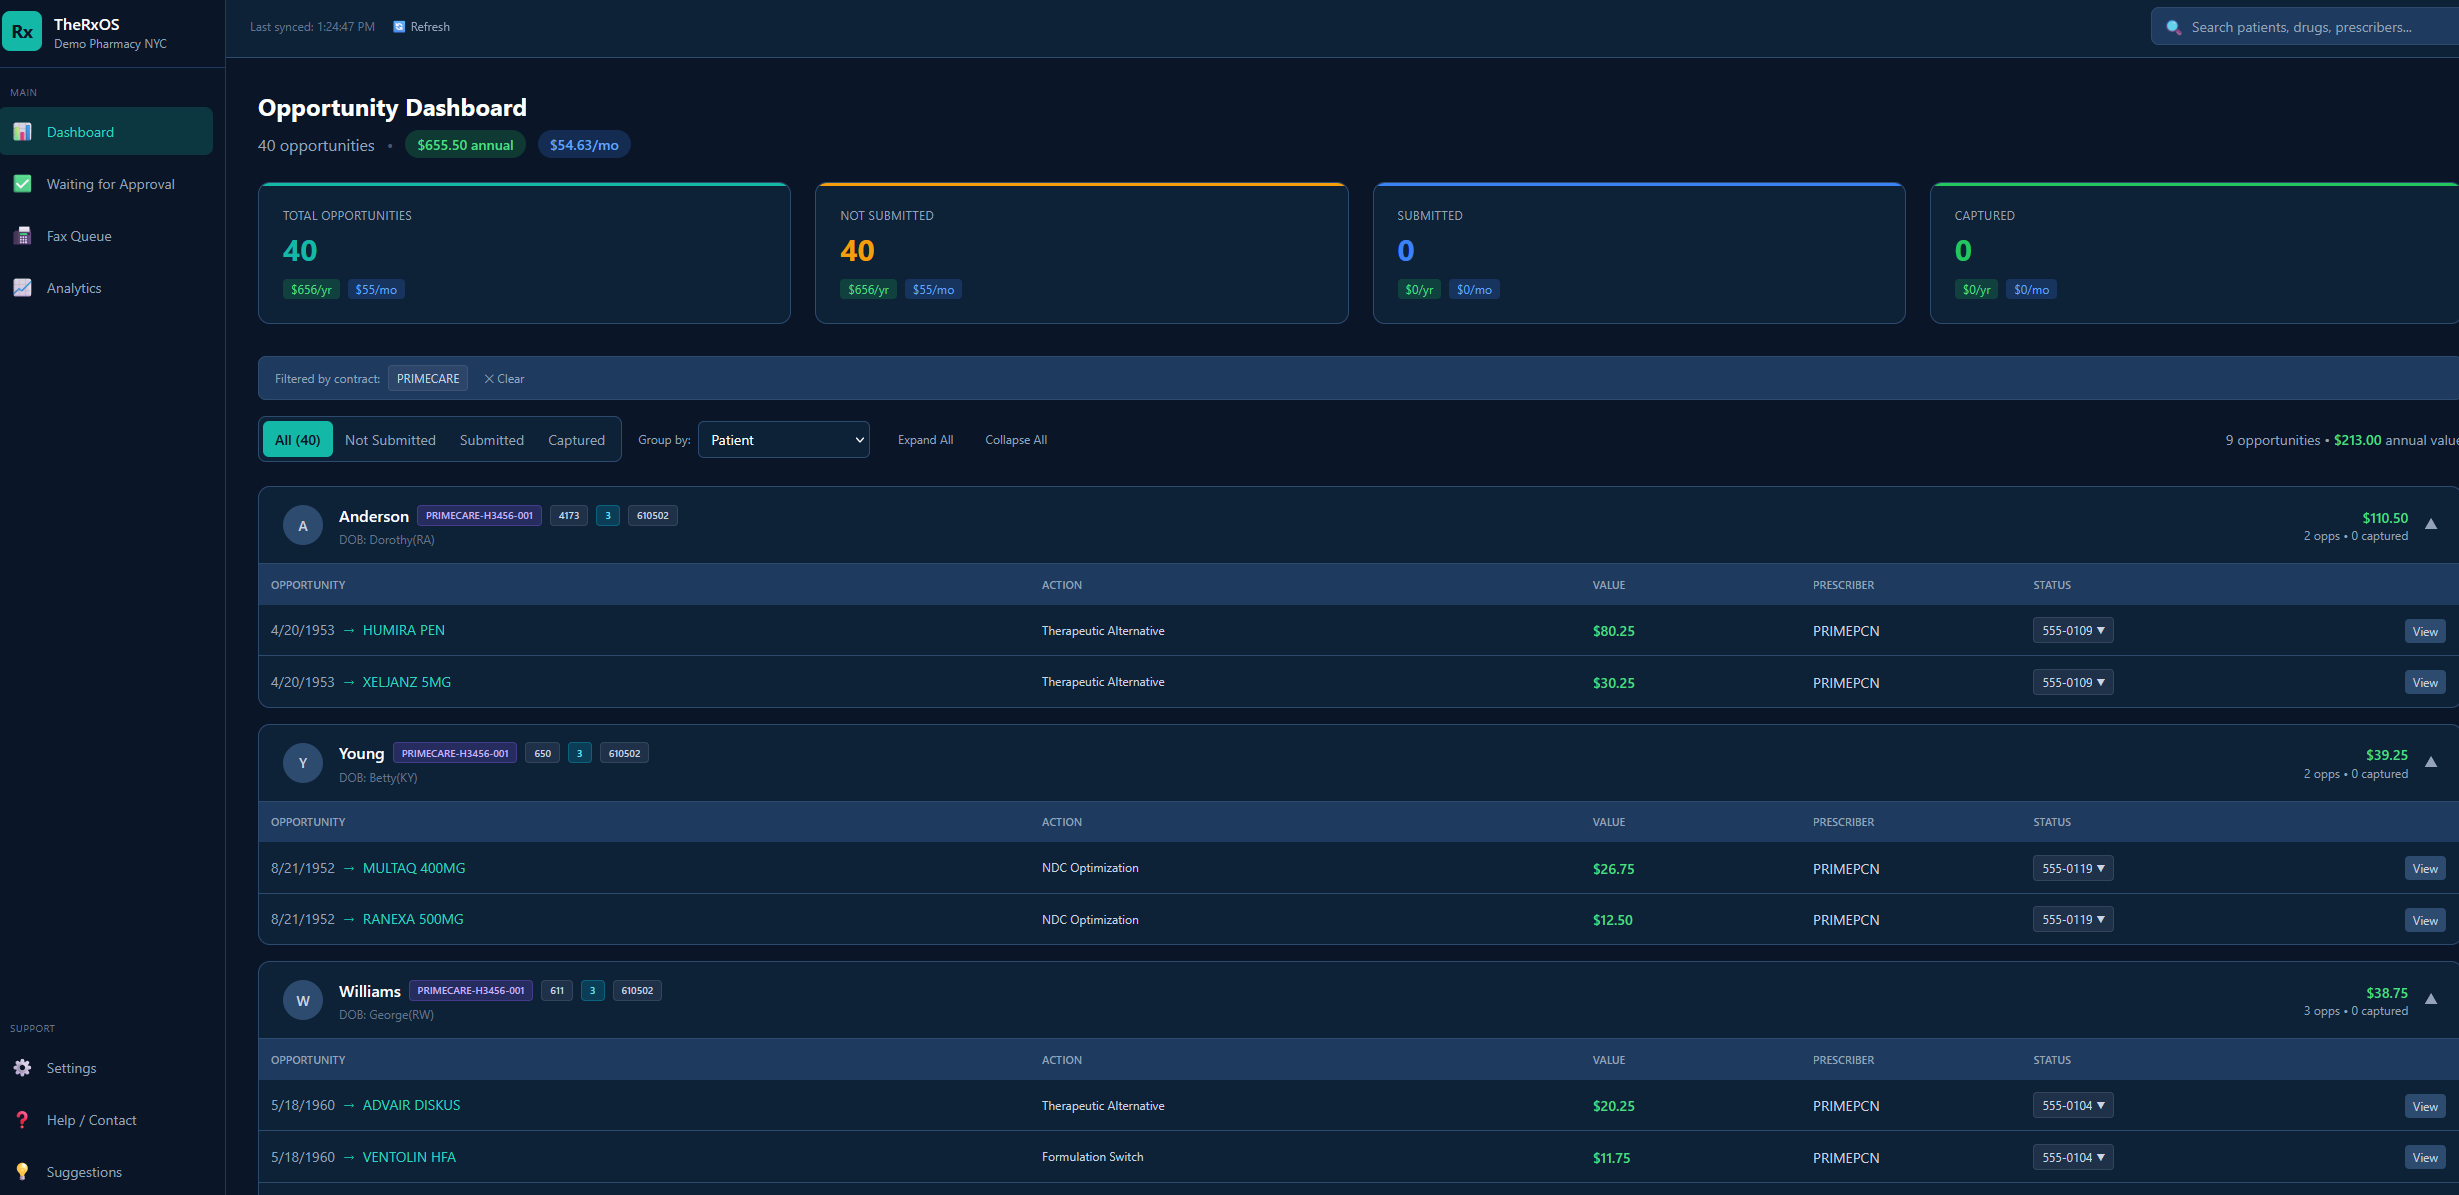View the Analytics section
Viewport: 2459px width, 1195px height.
[74, 287]
